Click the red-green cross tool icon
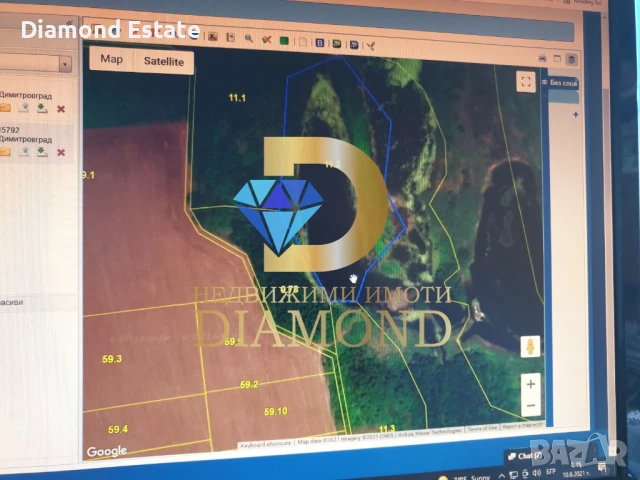640x480 pixels. (x=267, y=40)
